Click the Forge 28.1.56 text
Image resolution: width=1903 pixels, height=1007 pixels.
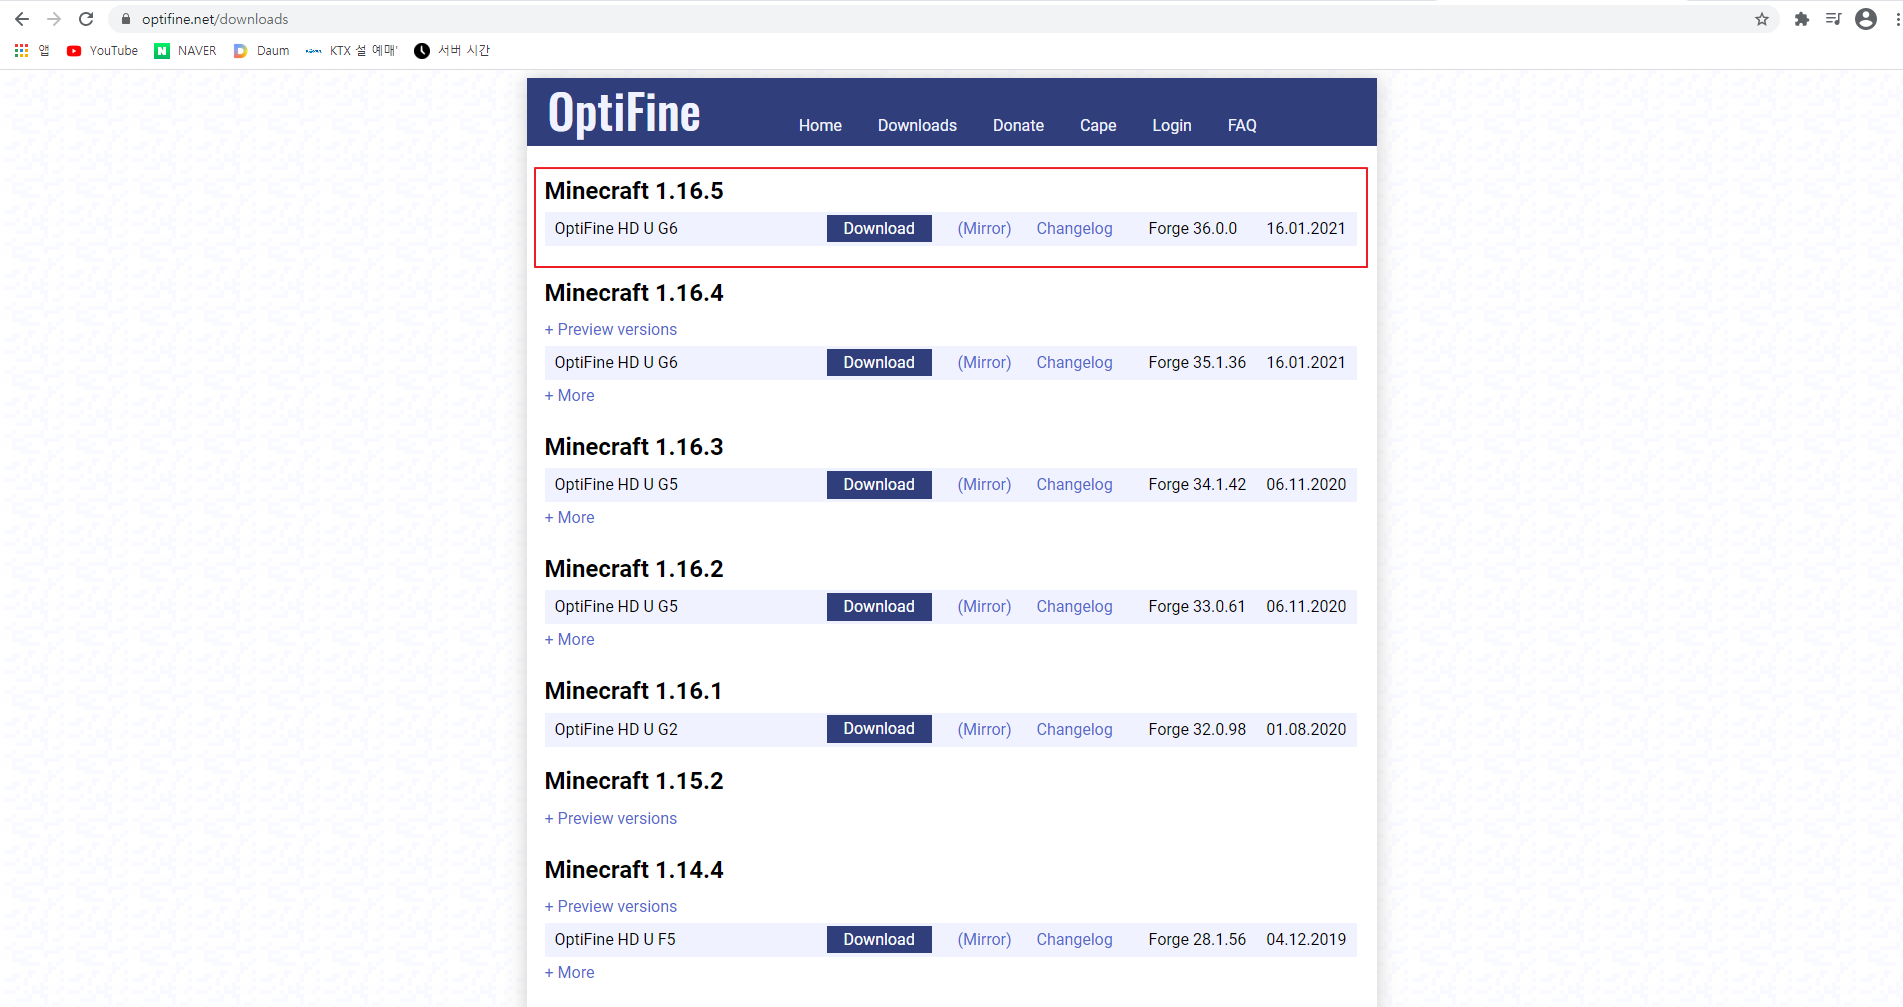click(1197, 939)
